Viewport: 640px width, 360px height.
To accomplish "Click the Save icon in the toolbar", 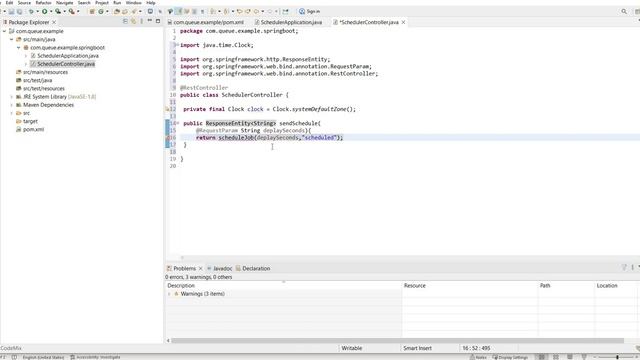I will click(11, 11).
